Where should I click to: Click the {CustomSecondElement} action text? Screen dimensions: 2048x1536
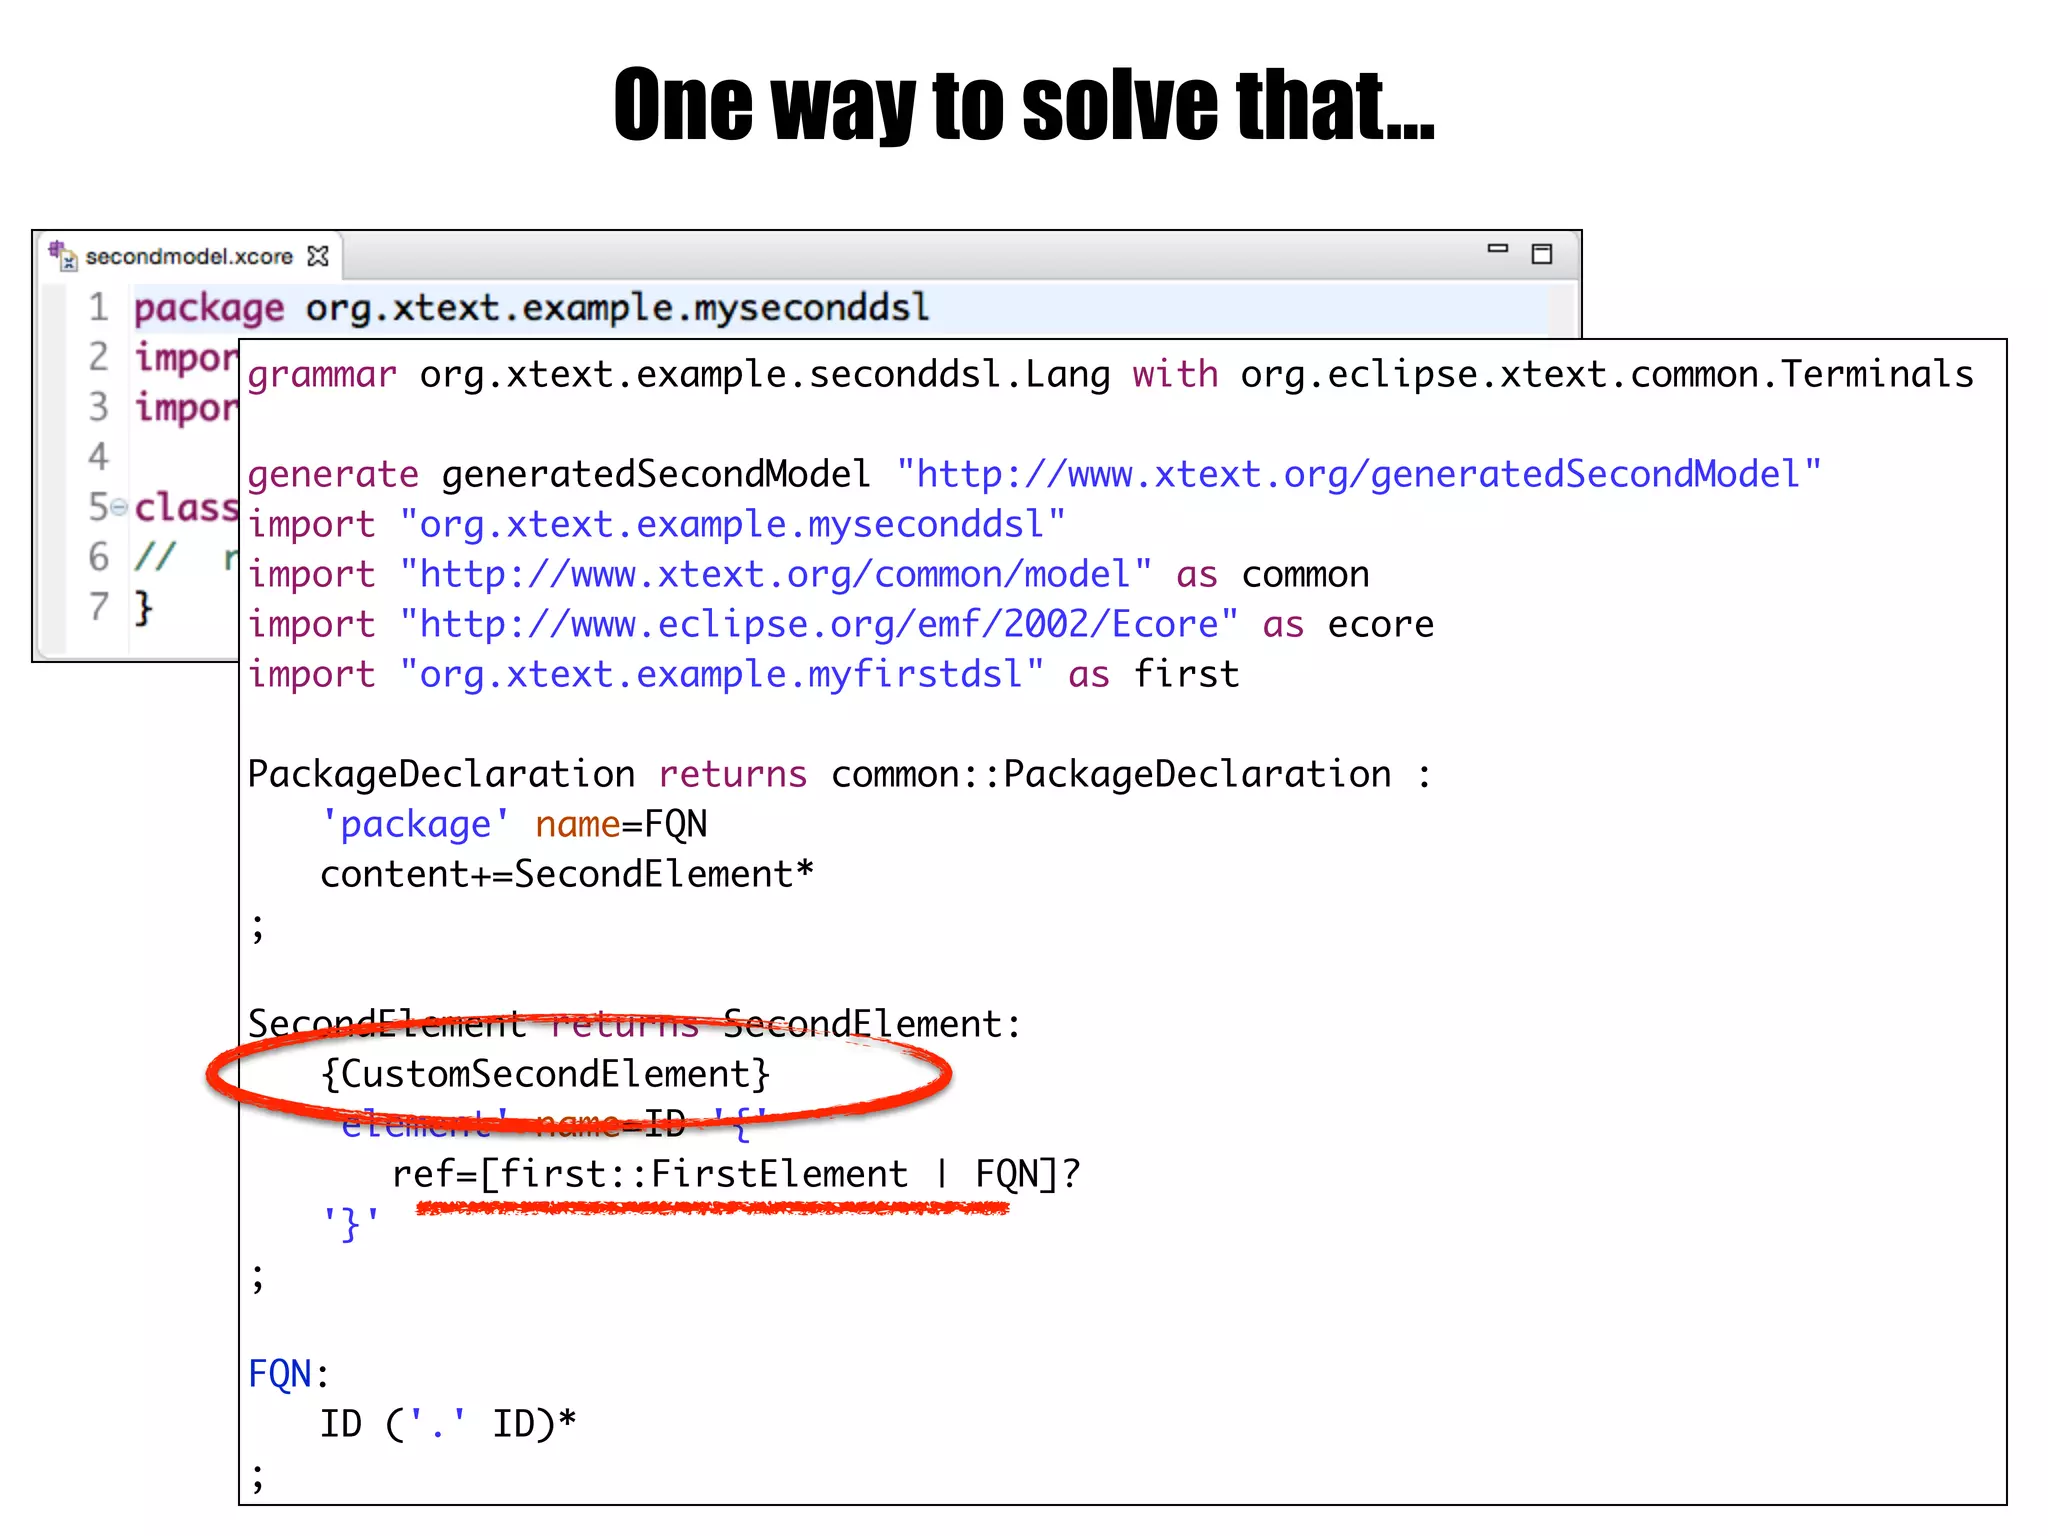pos(545,1074)
